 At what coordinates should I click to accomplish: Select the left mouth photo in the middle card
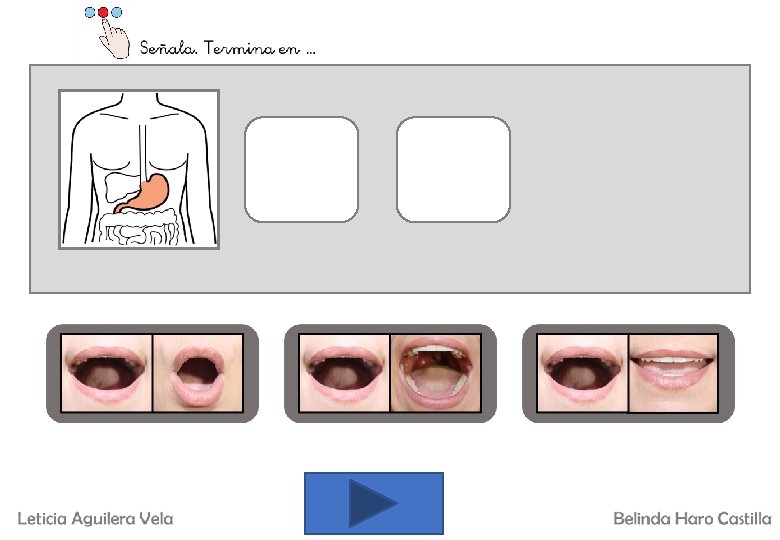pos(344,373)
